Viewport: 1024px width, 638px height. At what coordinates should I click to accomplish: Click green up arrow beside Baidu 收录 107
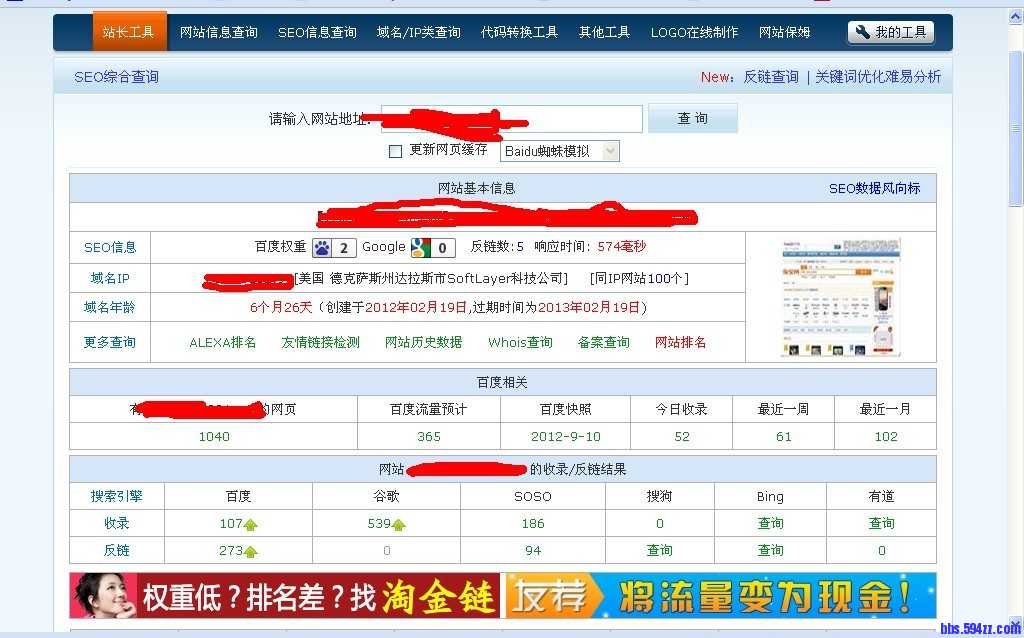point(249,522)
